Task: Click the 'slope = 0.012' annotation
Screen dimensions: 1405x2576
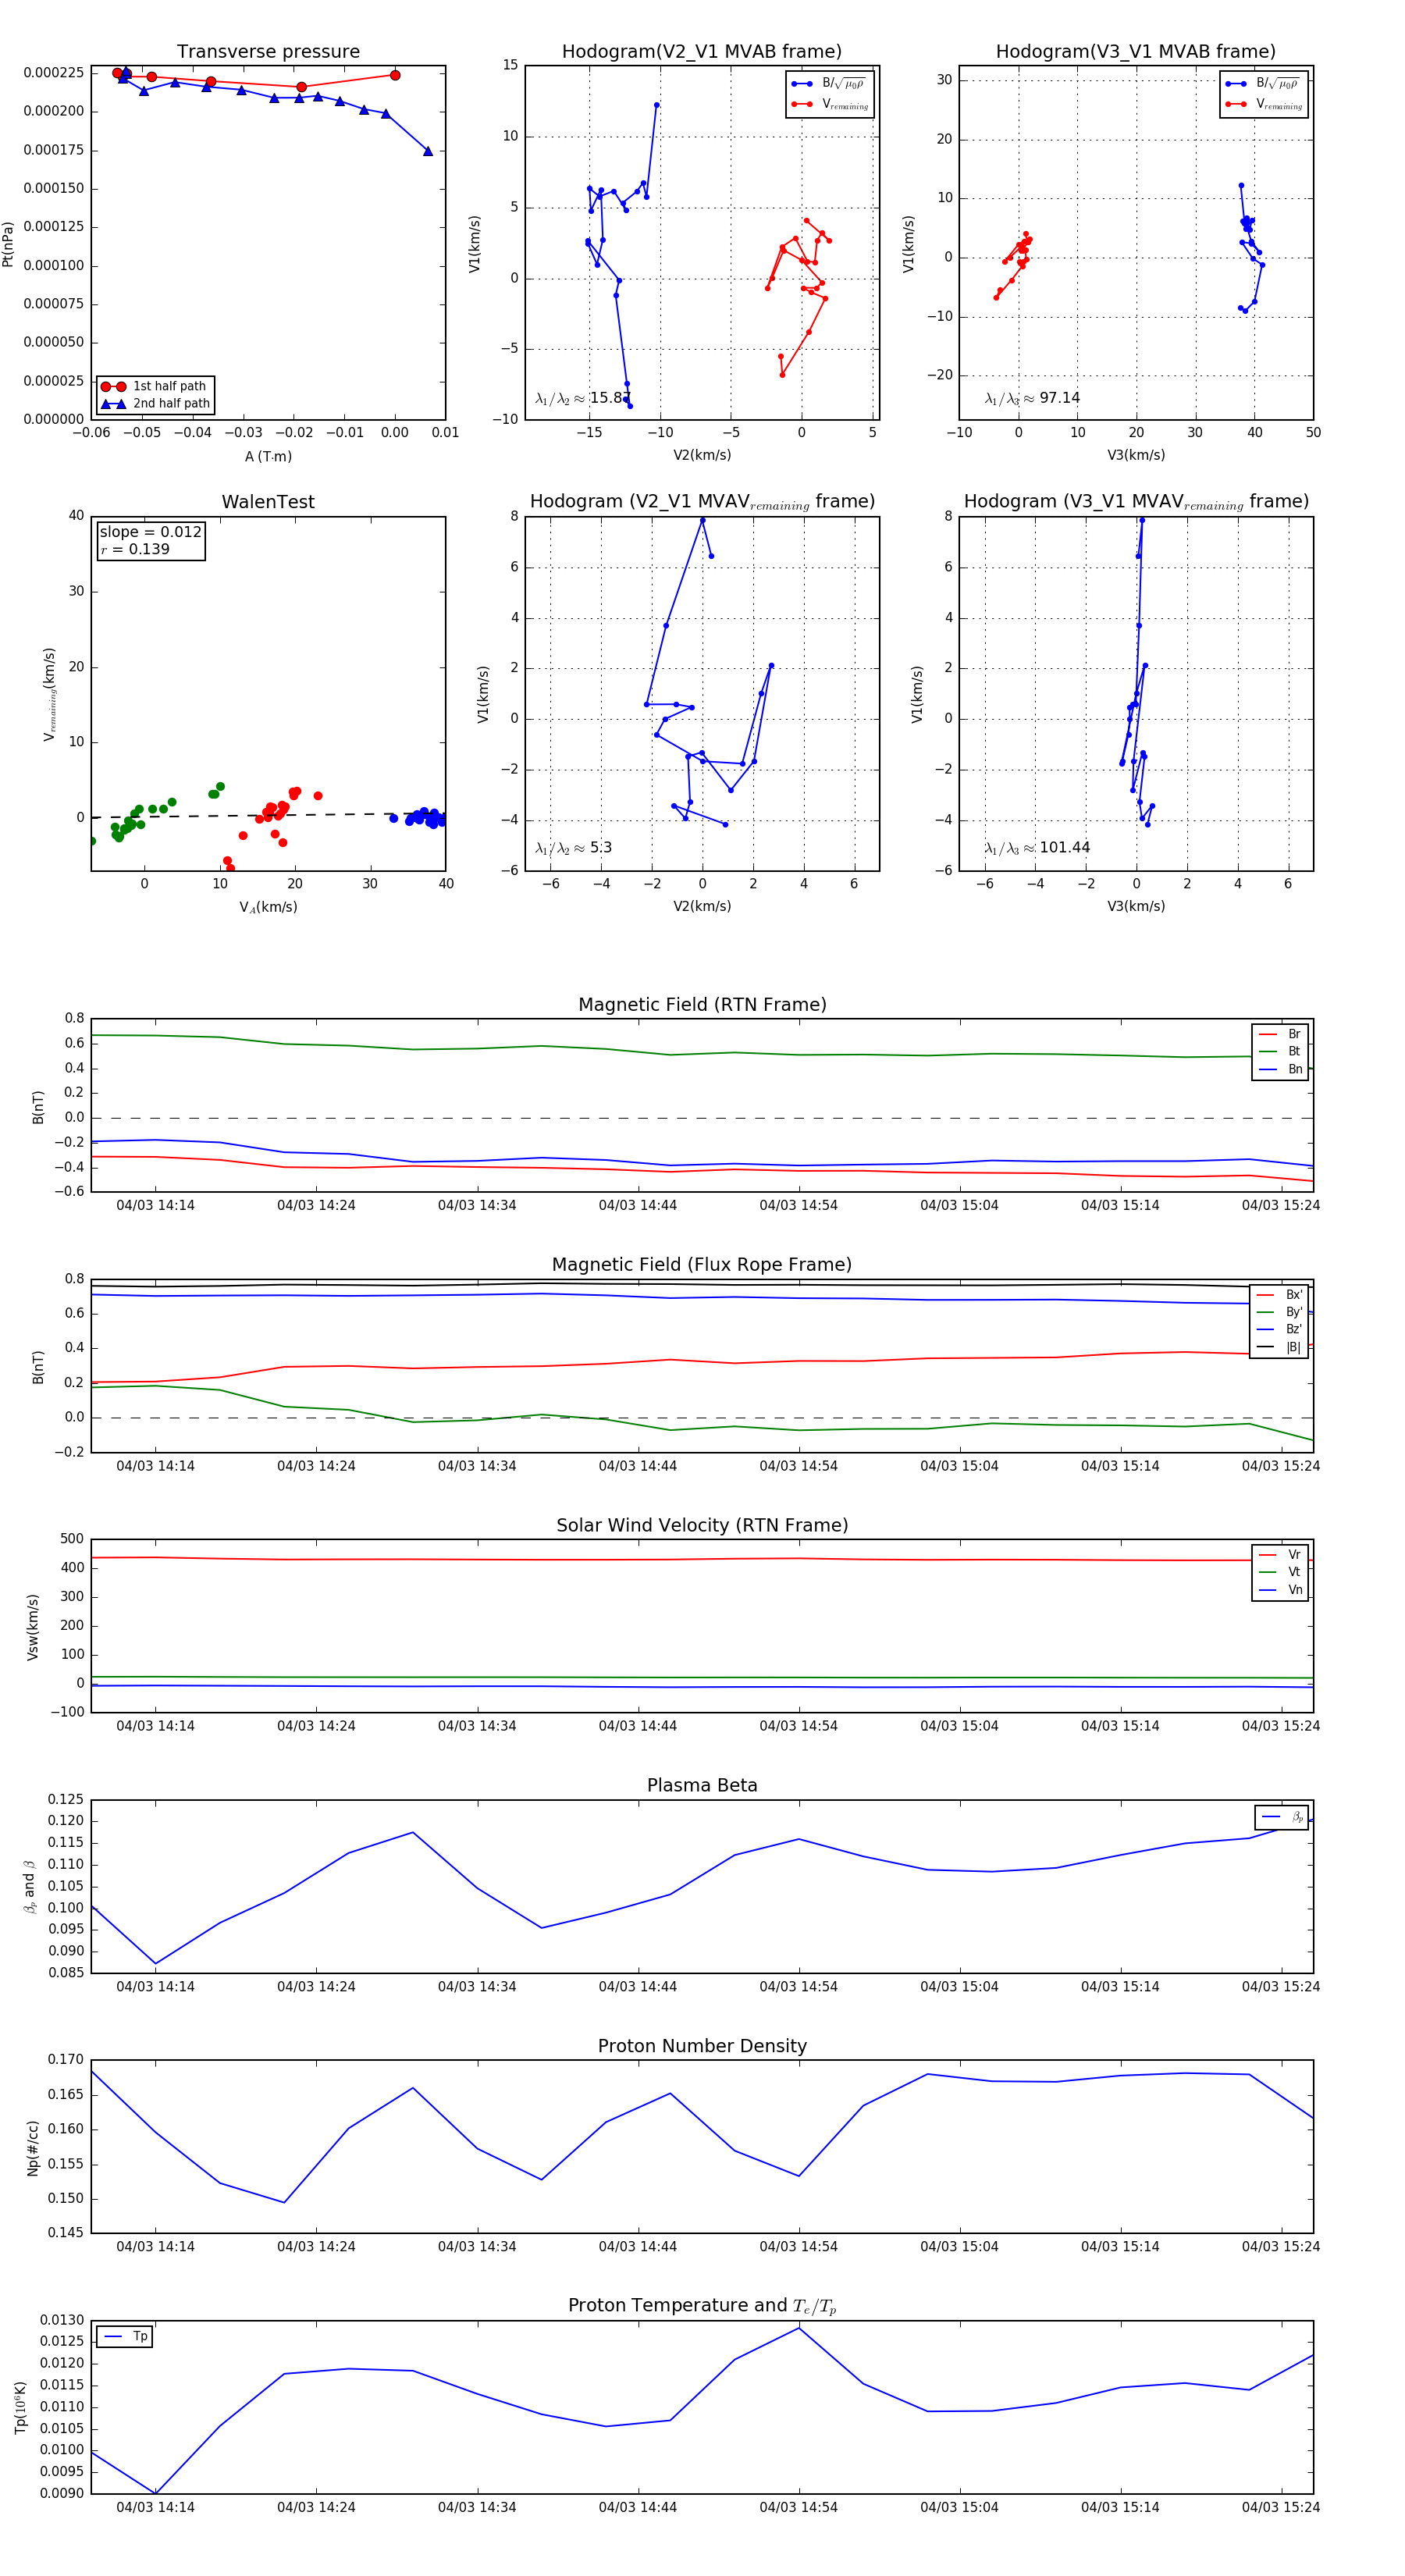Action: (150, 532)
